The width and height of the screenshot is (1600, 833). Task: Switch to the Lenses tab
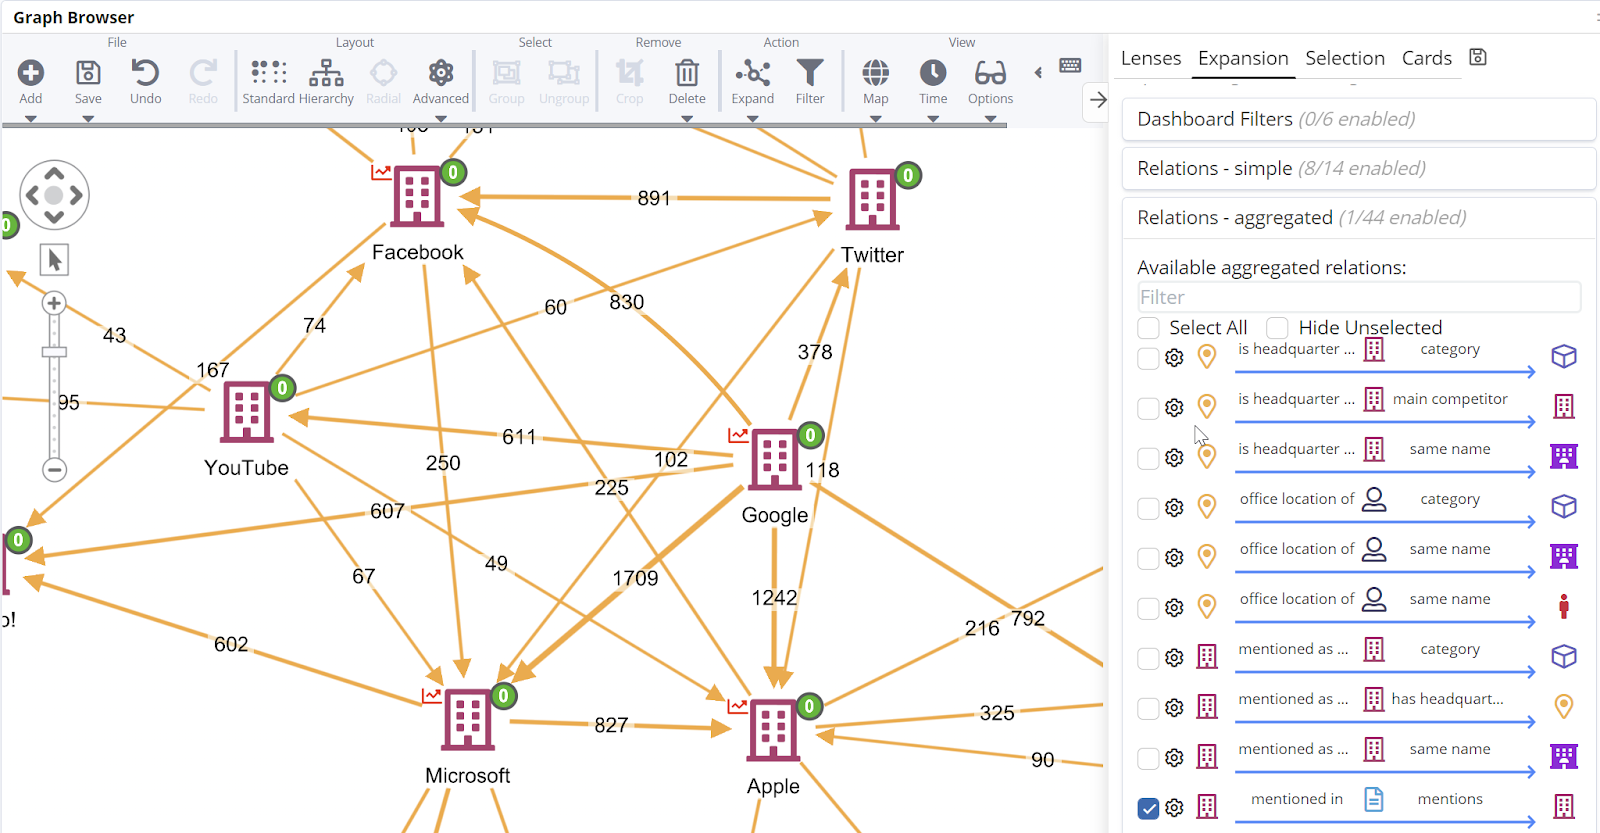click(1151, 58)
